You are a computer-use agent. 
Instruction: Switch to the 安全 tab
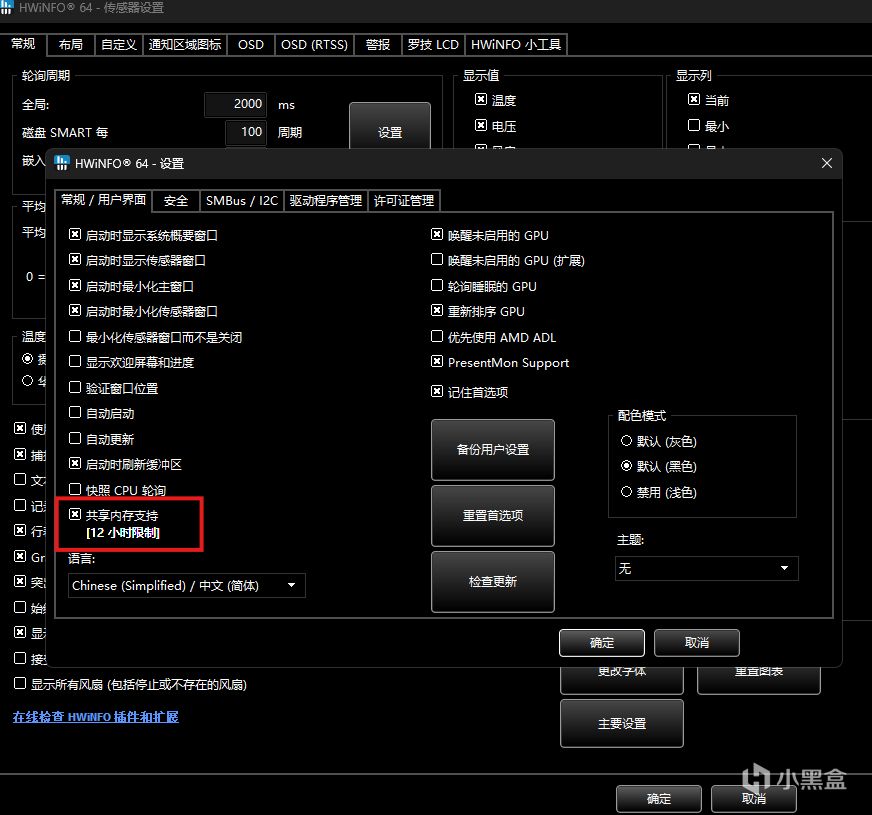coord(176,201)
